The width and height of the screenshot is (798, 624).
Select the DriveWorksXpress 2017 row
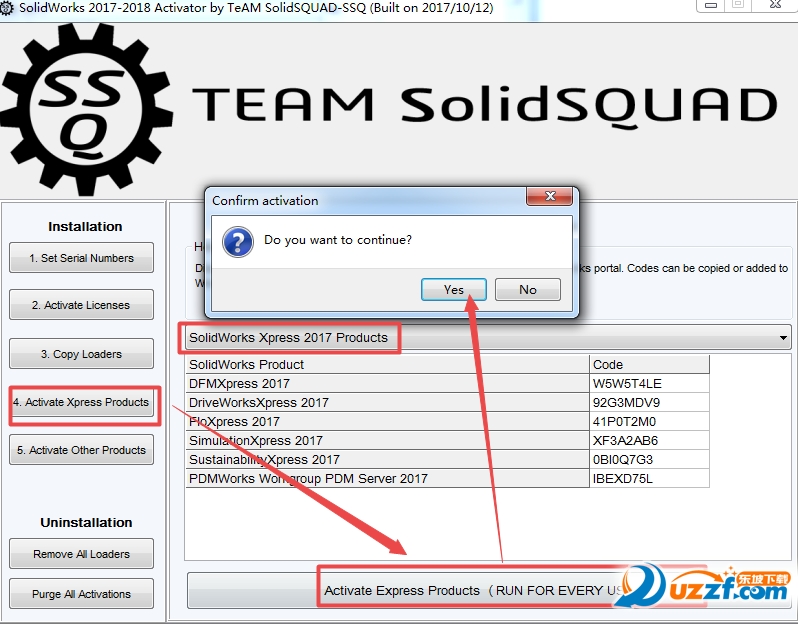[447, 403]
